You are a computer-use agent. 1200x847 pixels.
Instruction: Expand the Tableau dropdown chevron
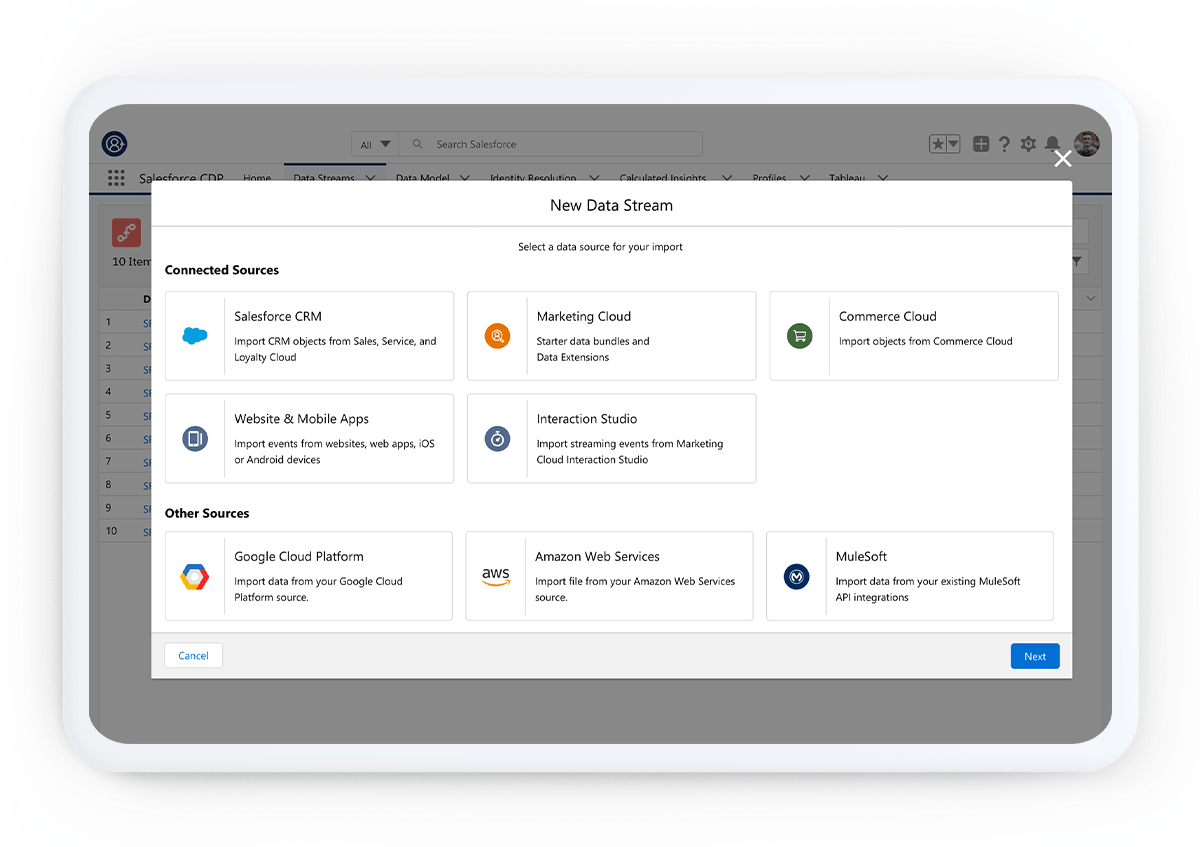coord(883,177)
